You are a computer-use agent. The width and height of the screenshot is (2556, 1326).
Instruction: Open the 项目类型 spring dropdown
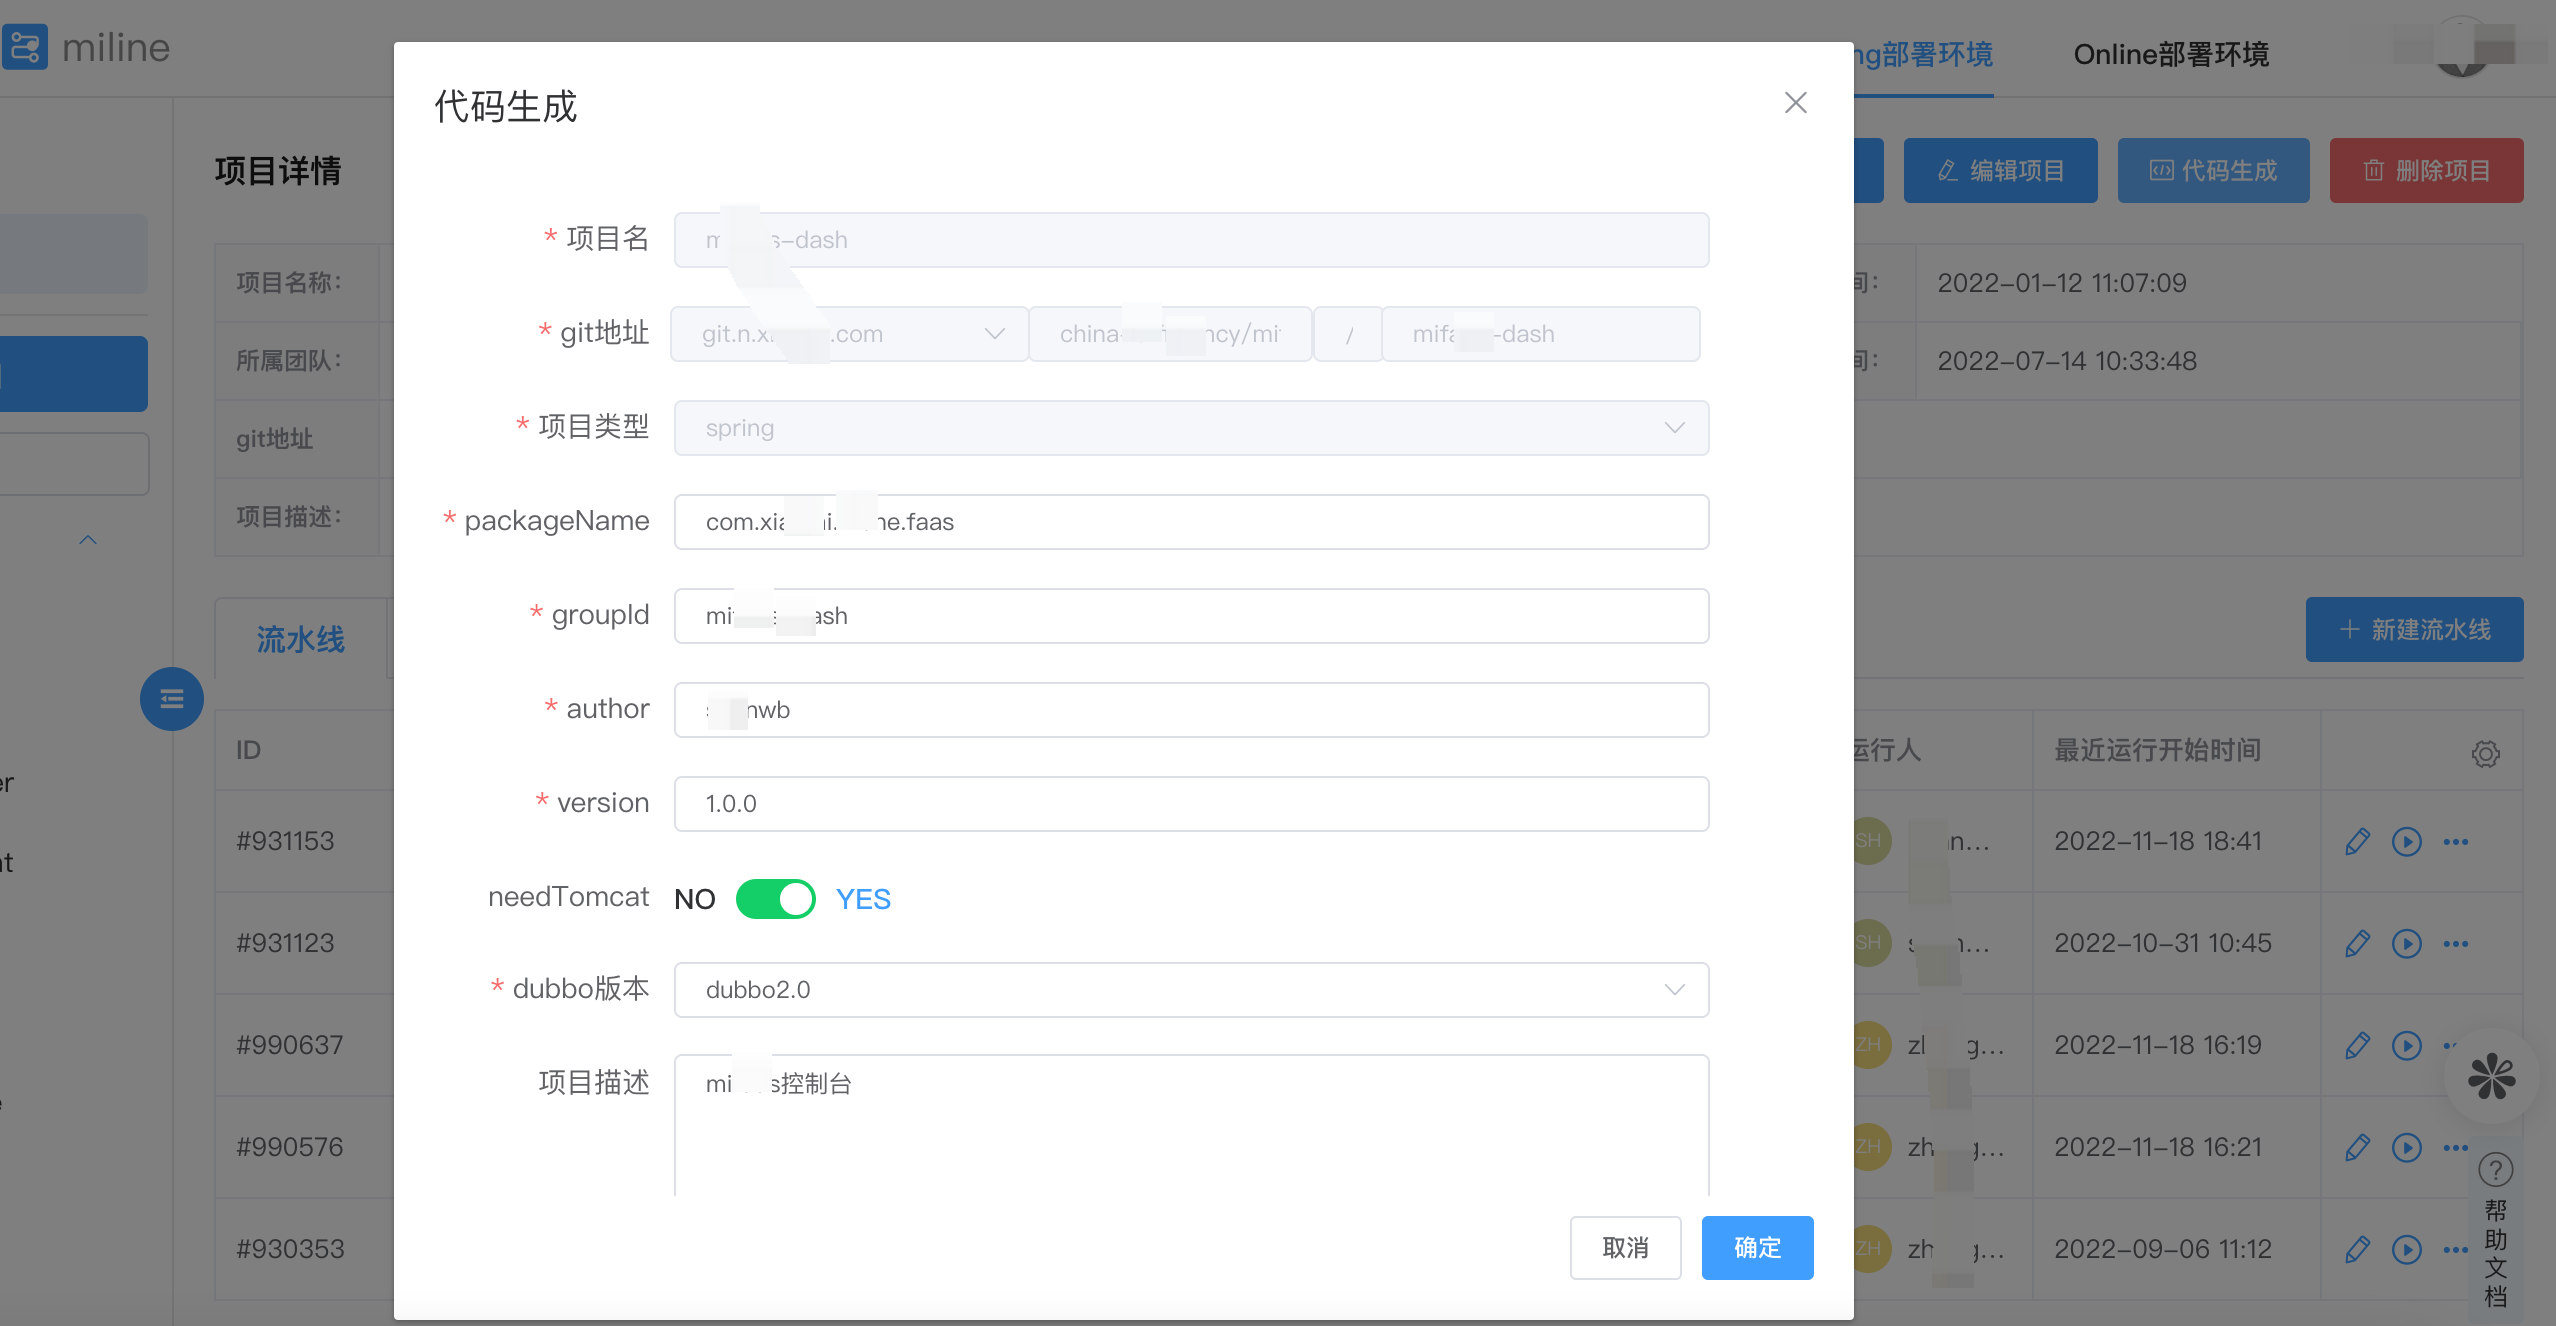pos(1190,428)
